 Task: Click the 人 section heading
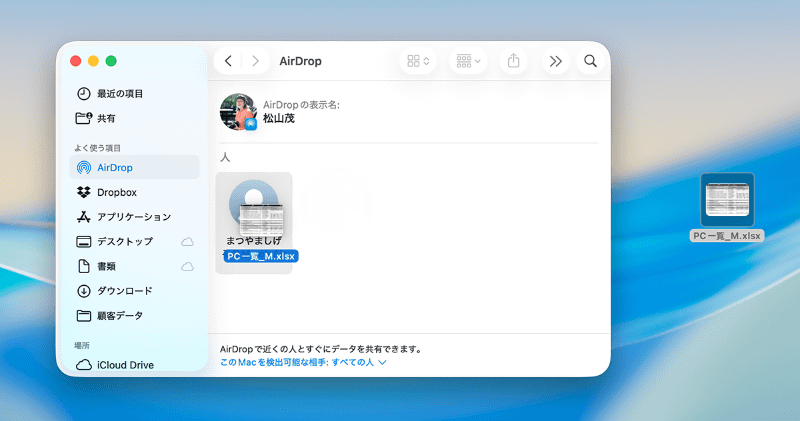(225, 157)
